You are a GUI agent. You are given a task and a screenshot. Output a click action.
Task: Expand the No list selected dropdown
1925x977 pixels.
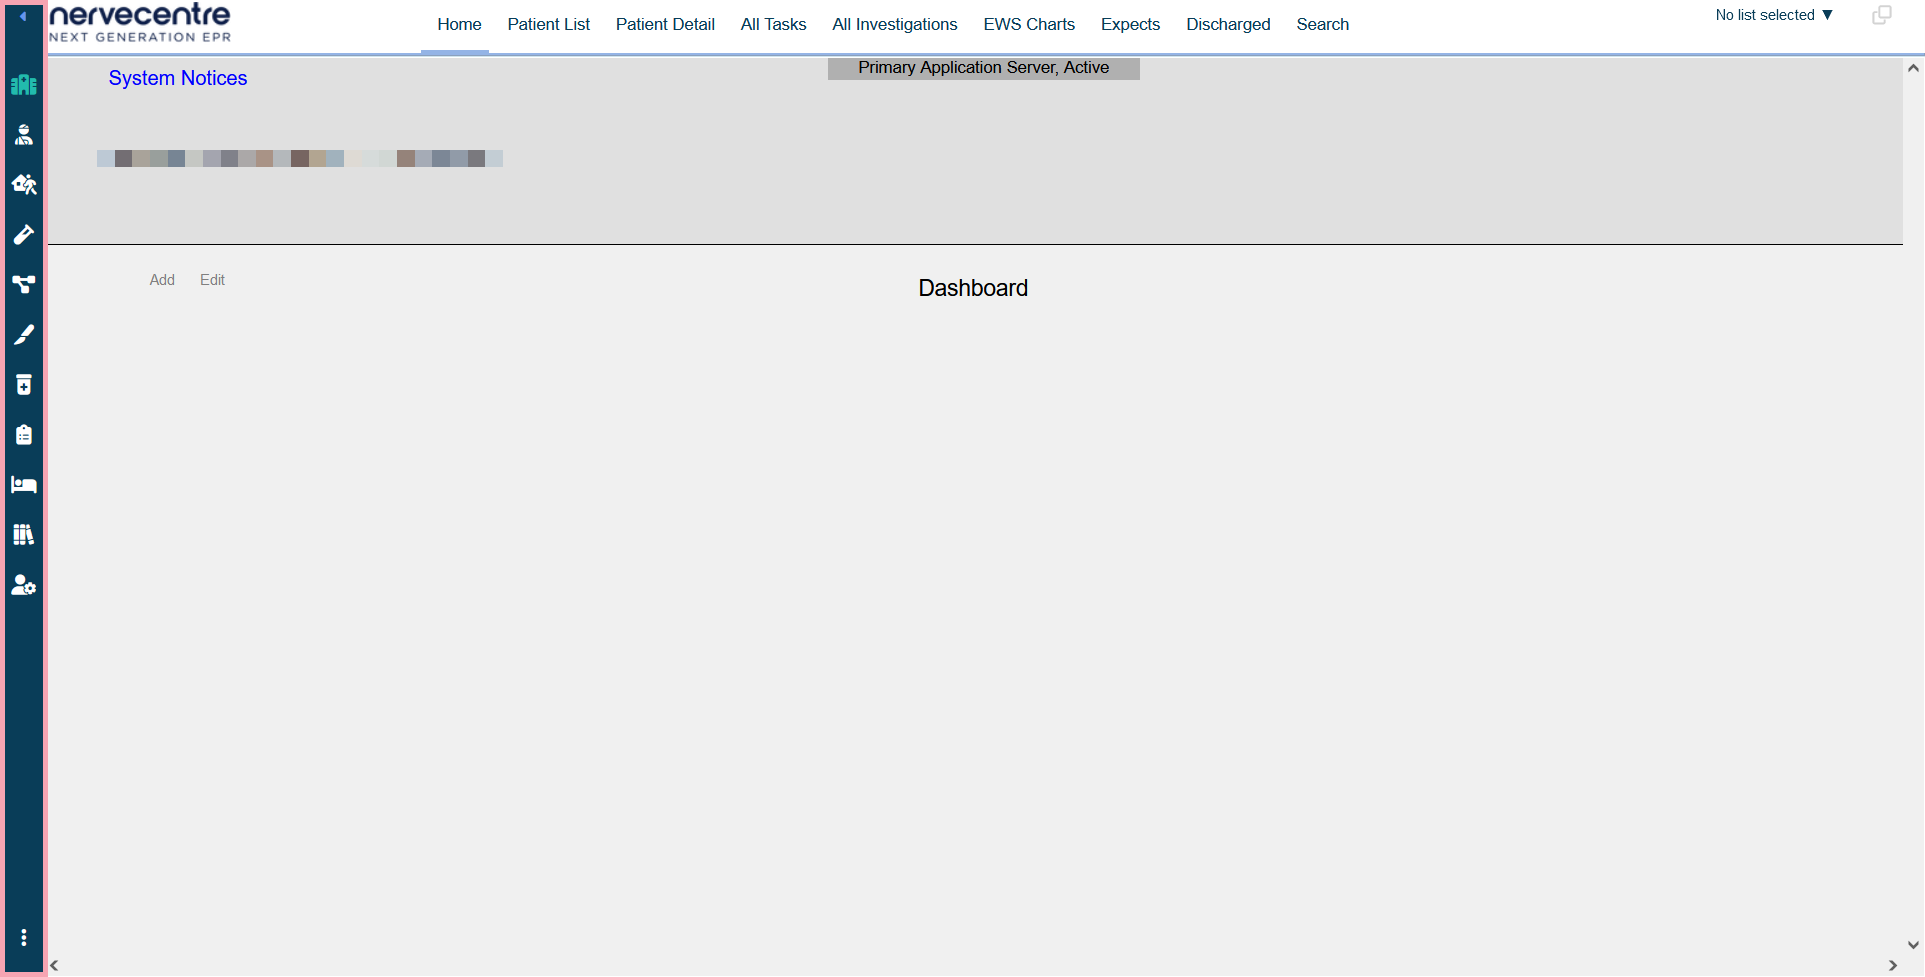[1774, 15]
